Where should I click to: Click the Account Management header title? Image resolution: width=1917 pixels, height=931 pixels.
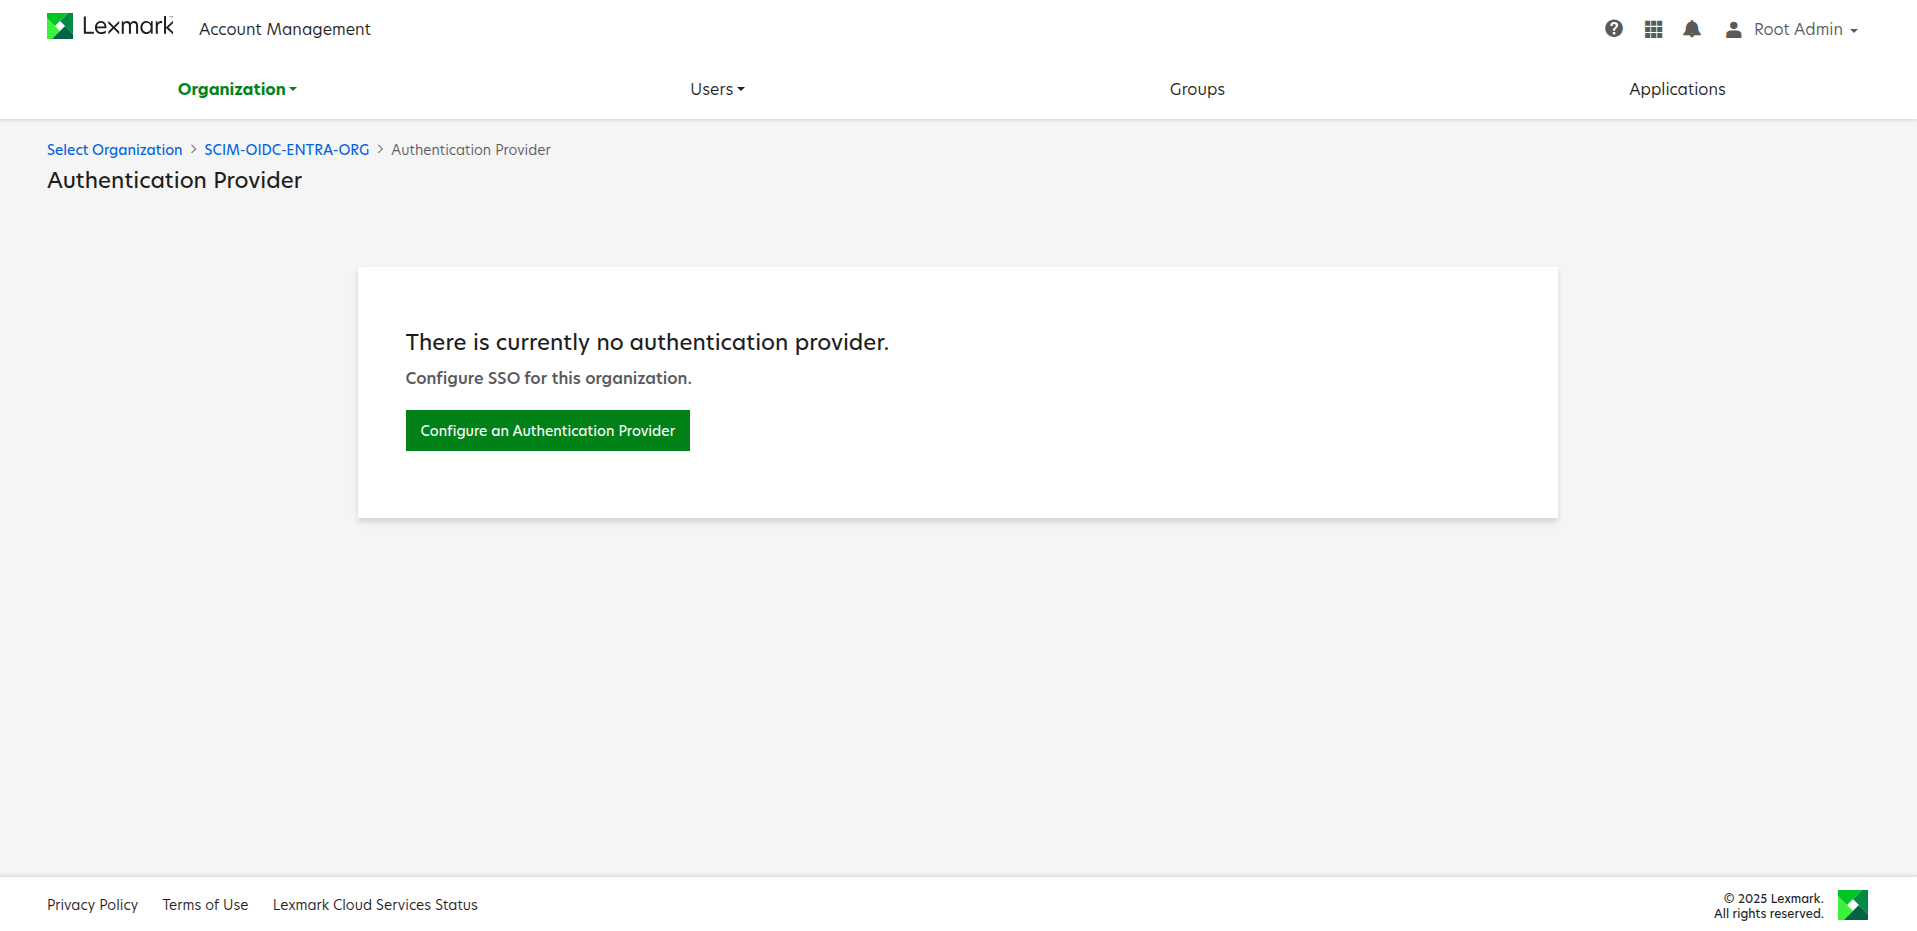tap(285, 30)
